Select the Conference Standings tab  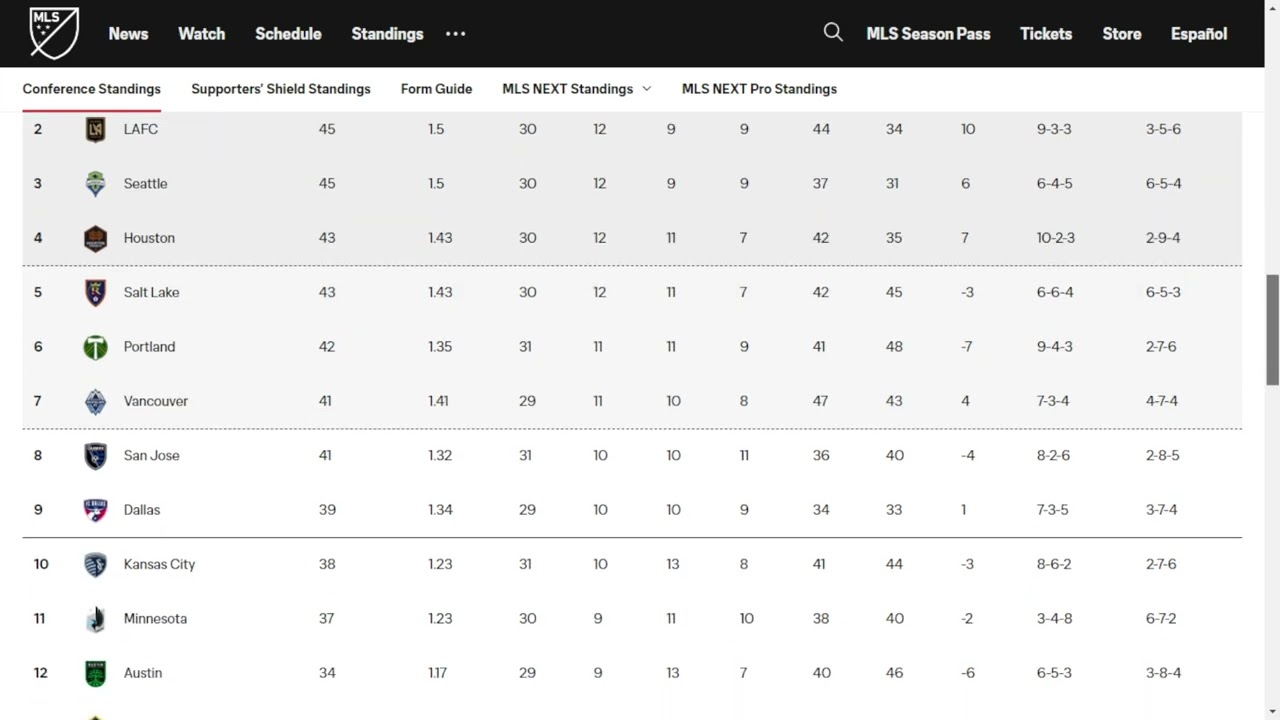(x=92, y=89)
